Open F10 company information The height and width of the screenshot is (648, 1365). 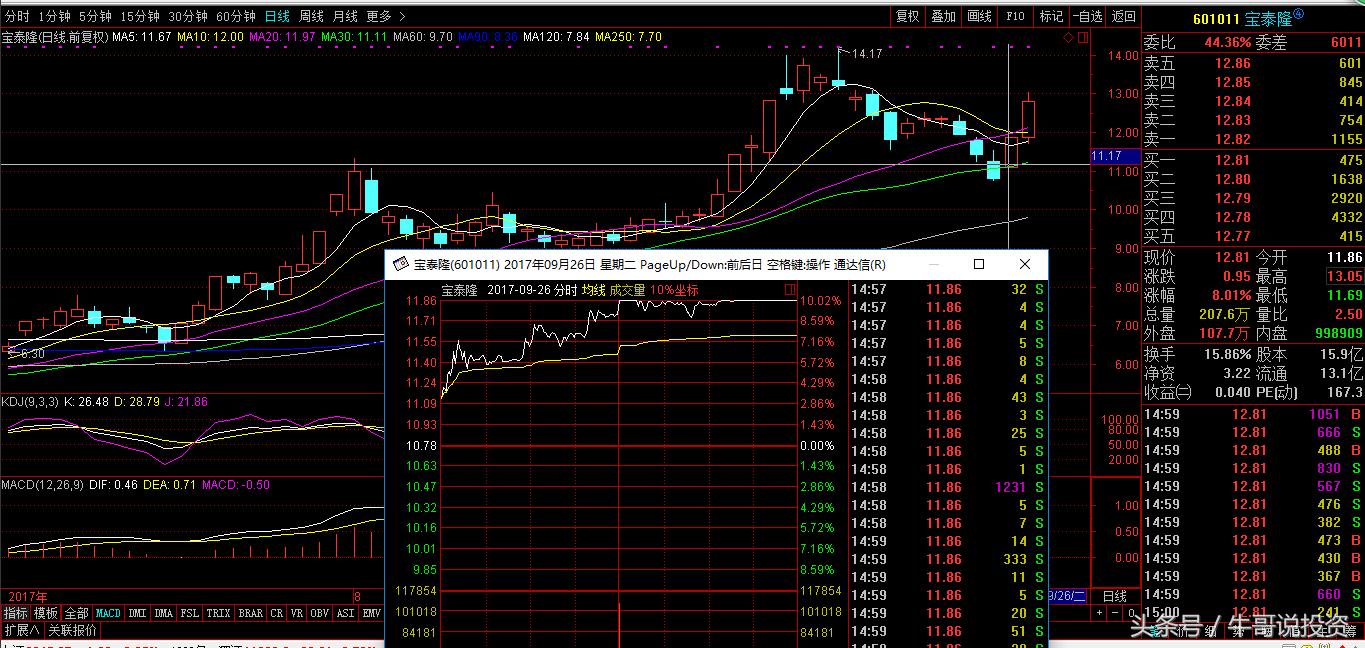pyautogui.click(x=1015, y=16)
